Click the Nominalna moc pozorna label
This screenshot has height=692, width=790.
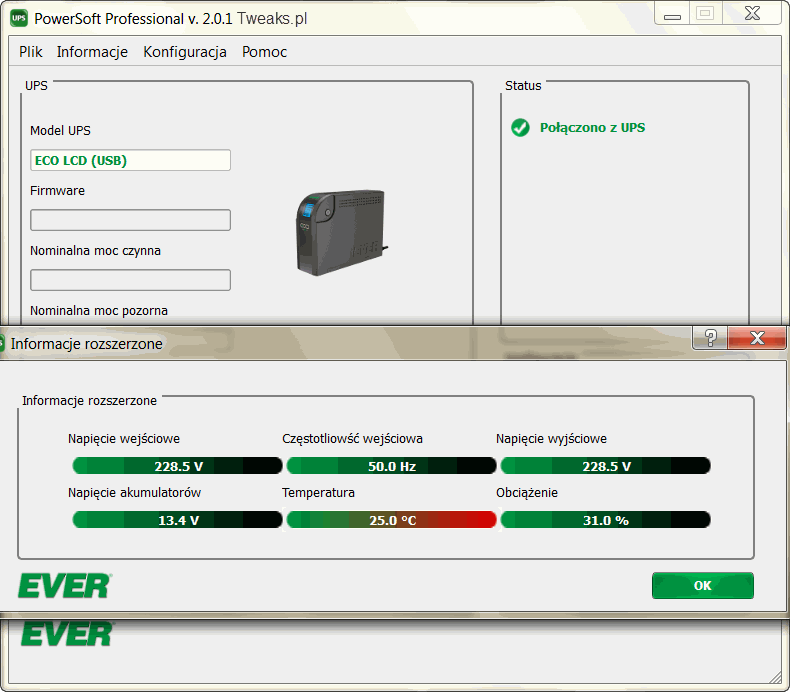[99, 310]
